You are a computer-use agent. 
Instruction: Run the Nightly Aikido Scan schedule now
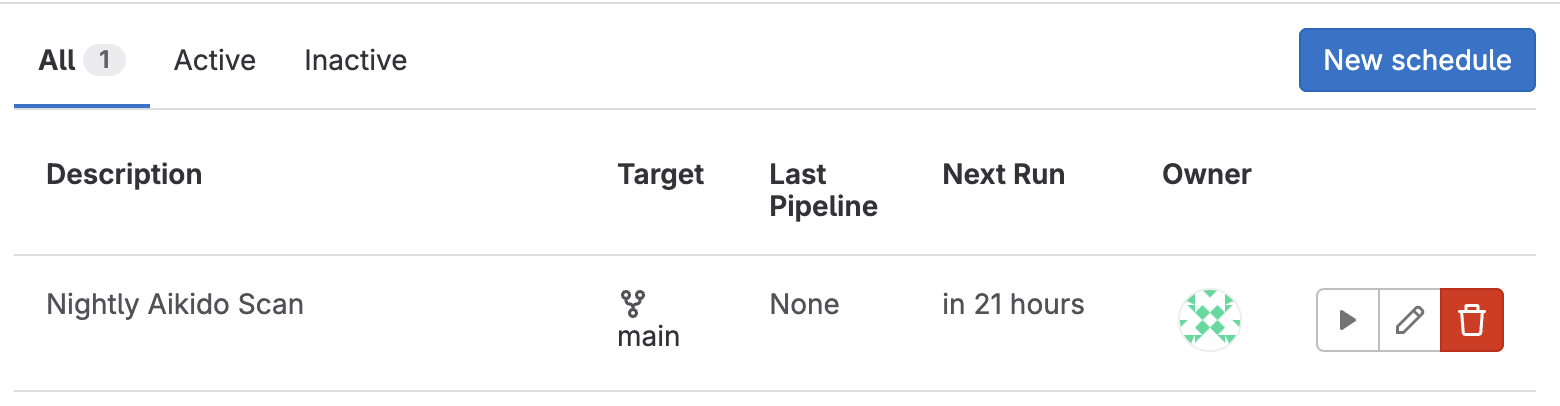point(1348,320)
